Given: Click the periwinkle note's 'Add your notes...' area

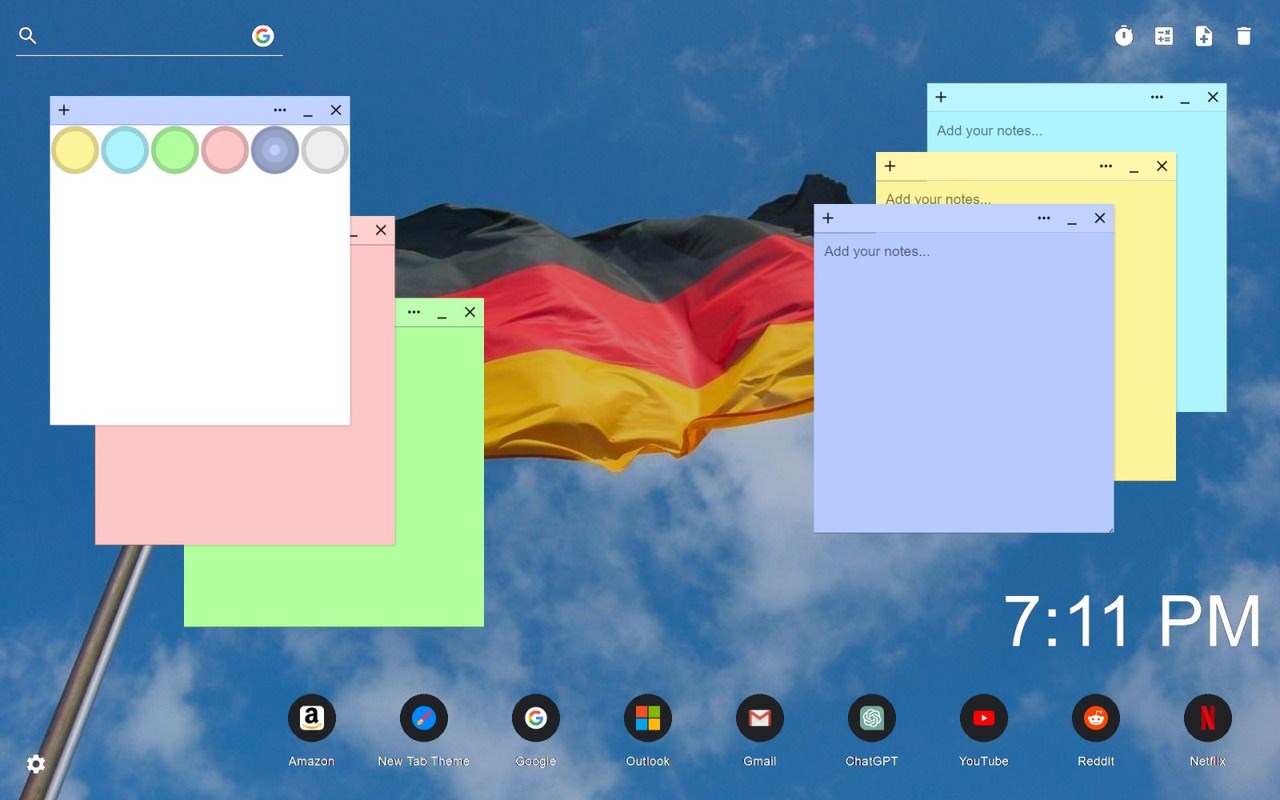Looking at the screenshot, I should pos(963,382).
